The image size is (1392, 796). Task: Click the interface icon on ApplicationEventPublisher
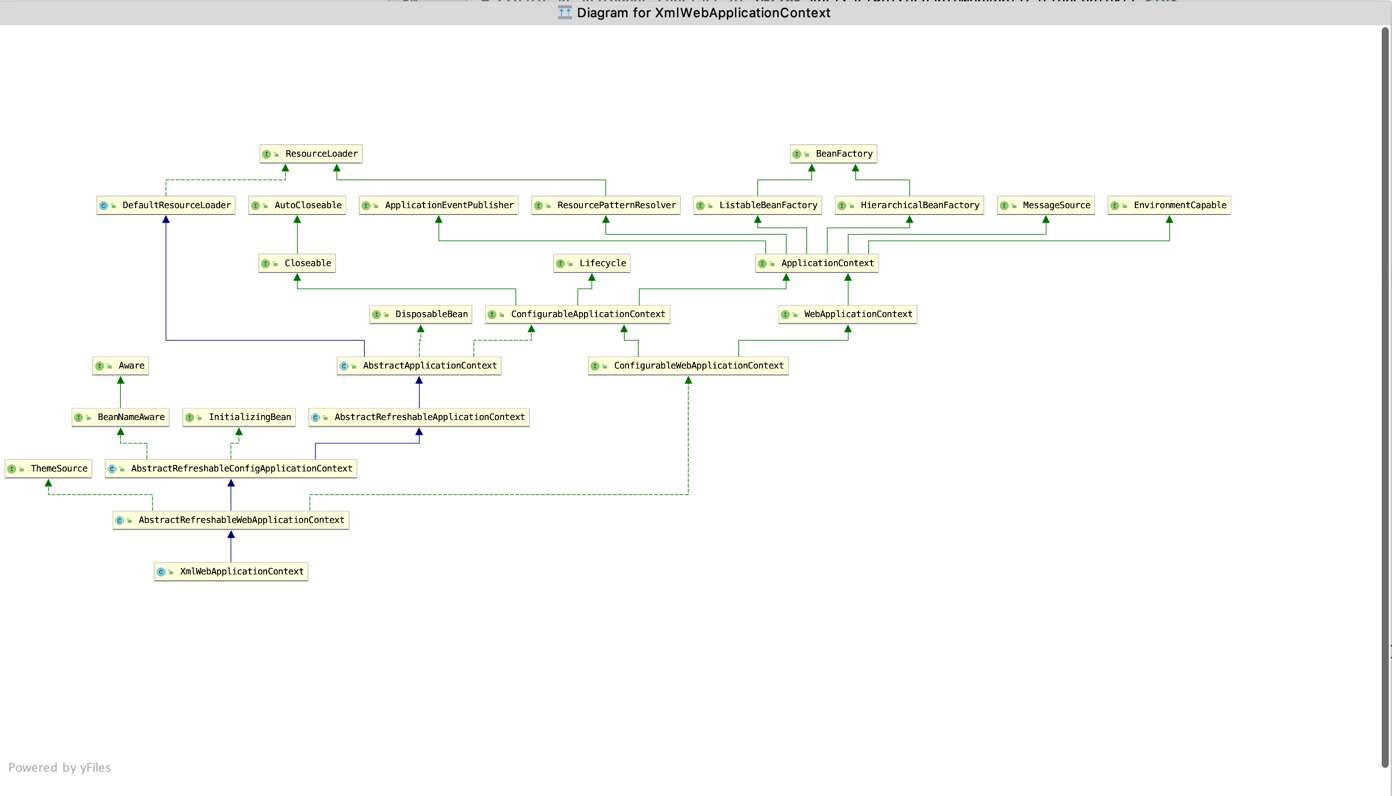366,206
